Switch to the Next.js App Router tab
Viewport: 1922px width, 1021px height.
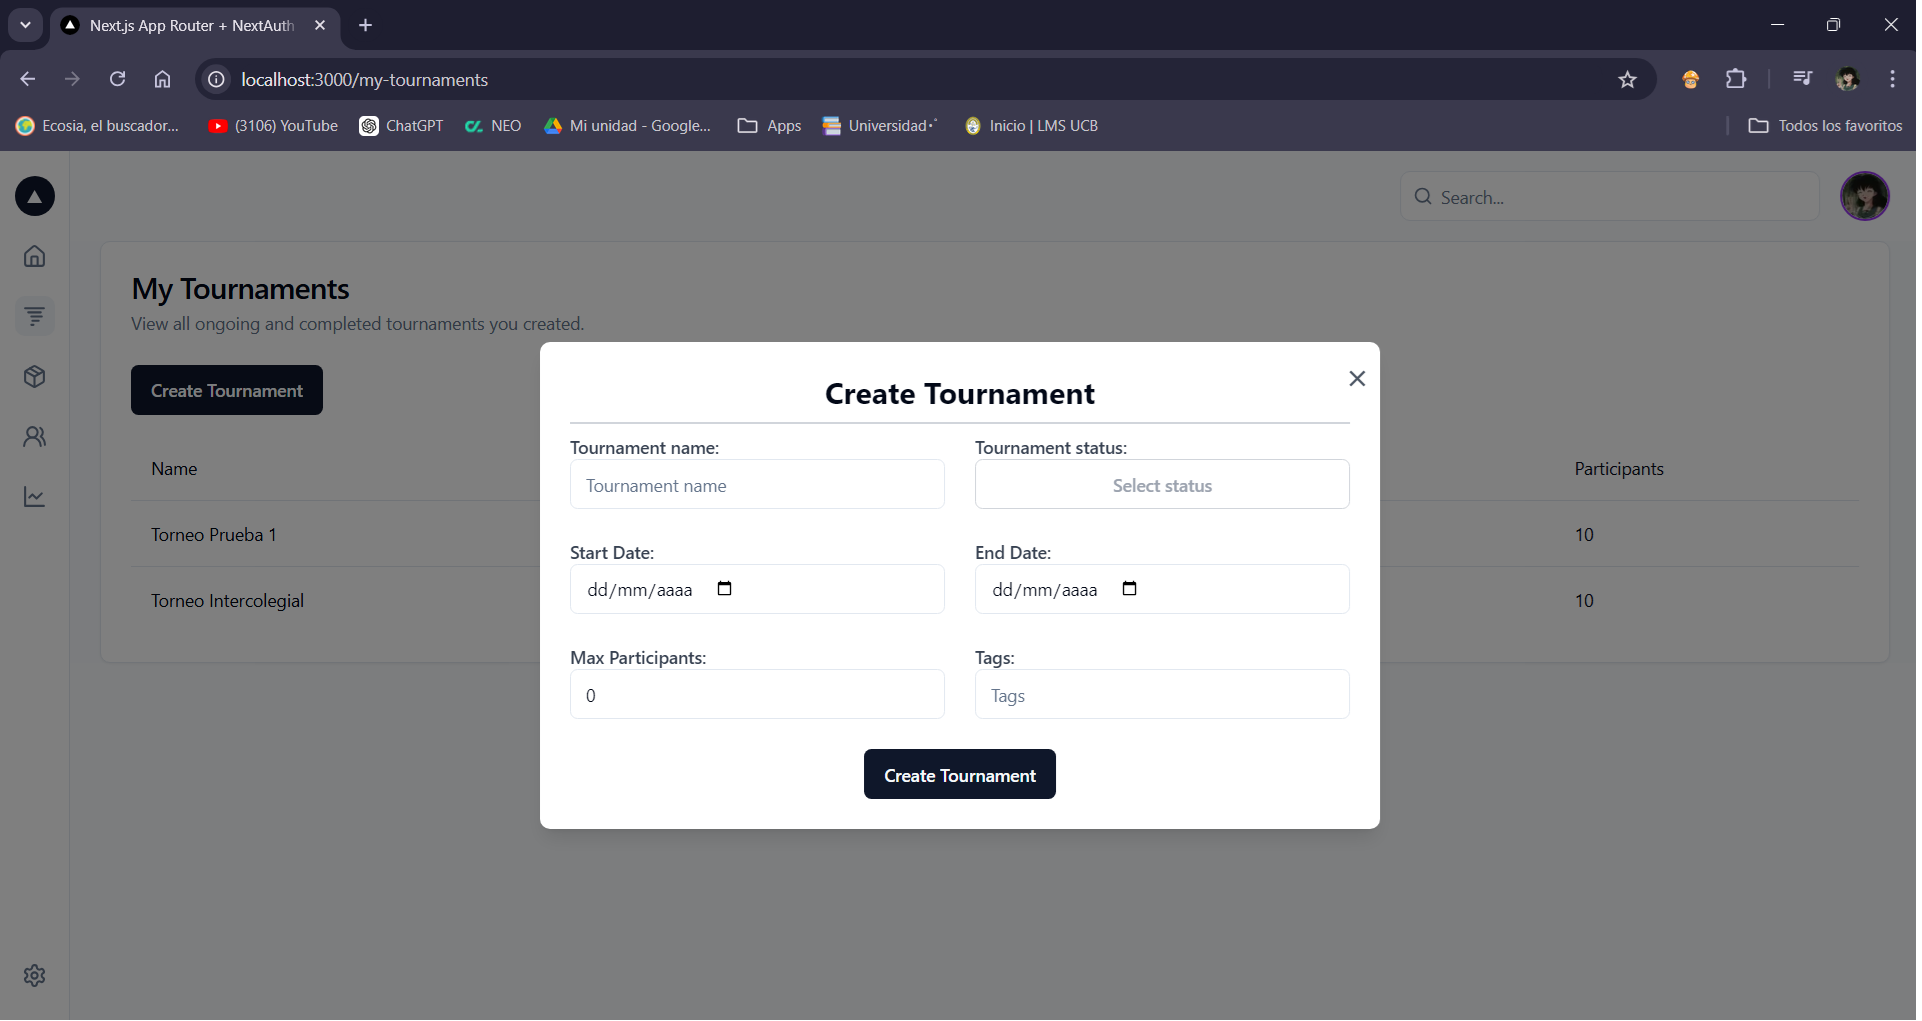pyautogui.click(x=192, y=26)
